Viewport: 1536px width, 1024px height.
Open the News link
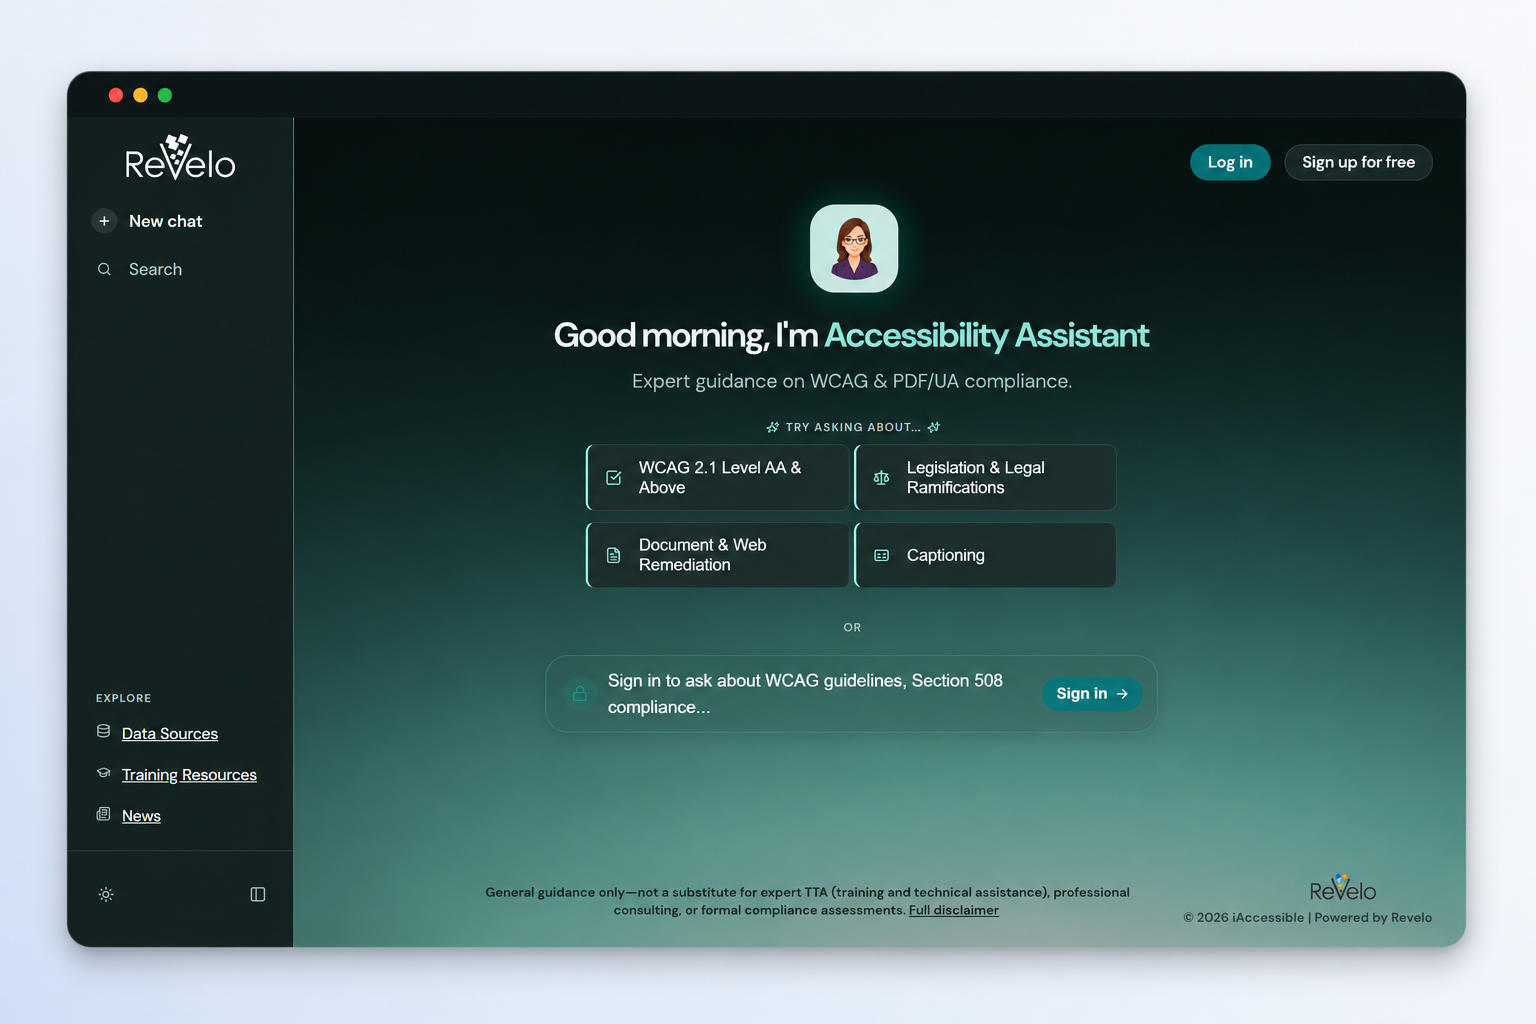pos(141,816)
